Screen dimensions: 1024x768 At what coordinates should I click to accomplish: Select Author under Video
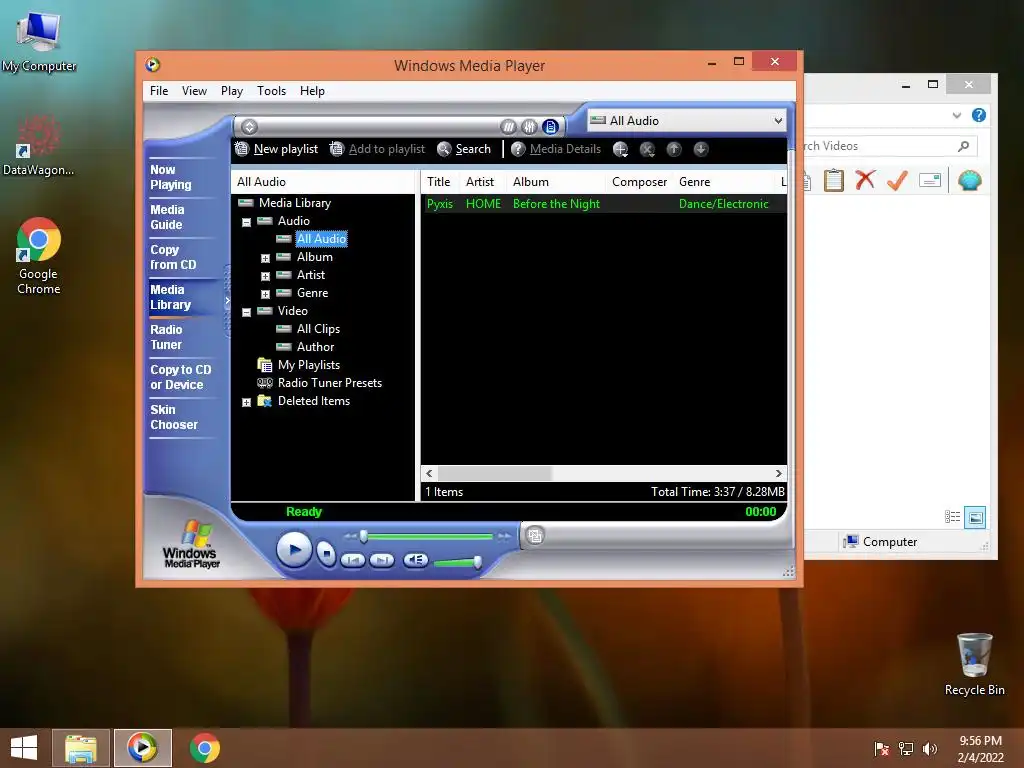315,347
